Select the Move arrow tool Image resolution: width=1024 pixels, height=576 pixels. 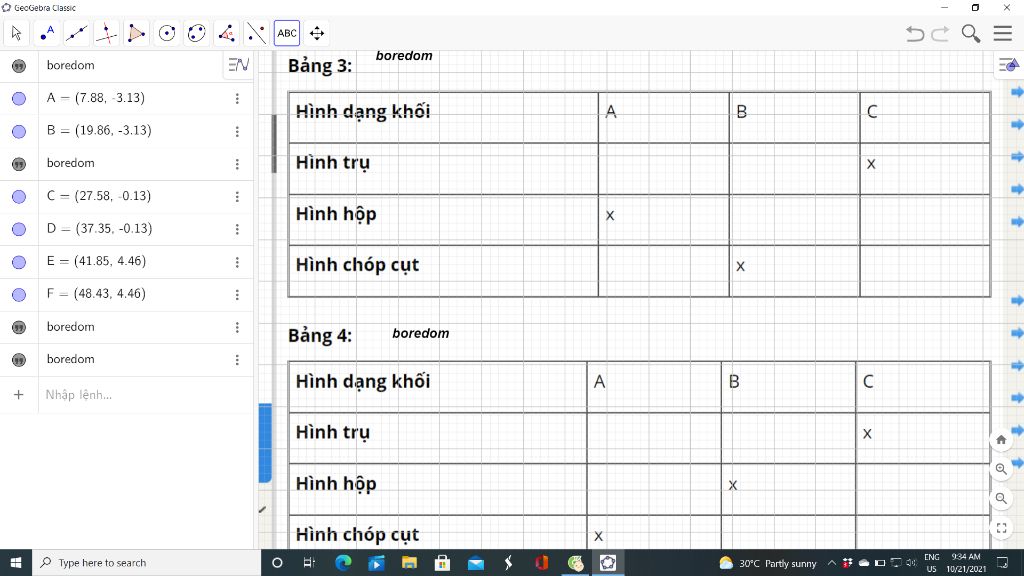coord(16,33)
